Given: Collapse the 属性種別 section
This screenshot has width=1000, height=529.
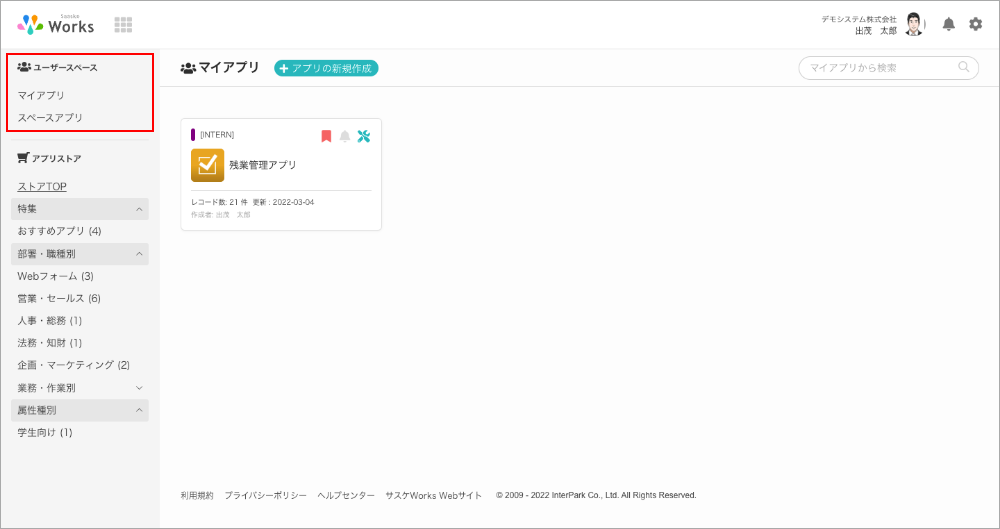Looking at the screenshot, I should pos(80,410).
